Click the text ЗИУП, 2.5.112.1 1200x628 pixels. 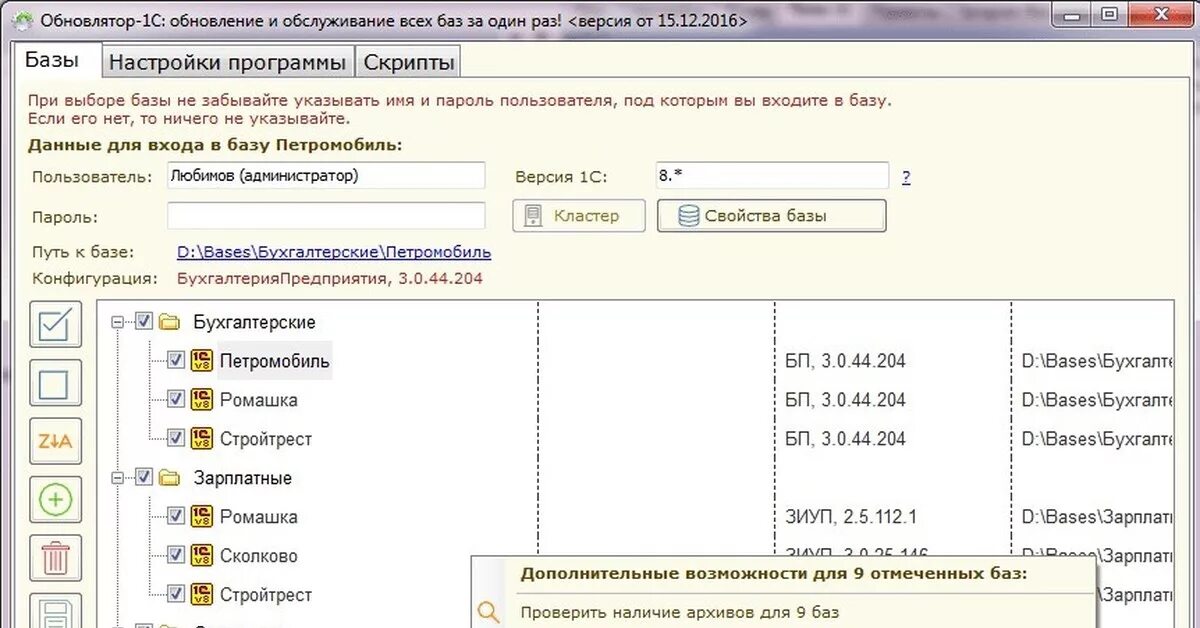(851, 516)
